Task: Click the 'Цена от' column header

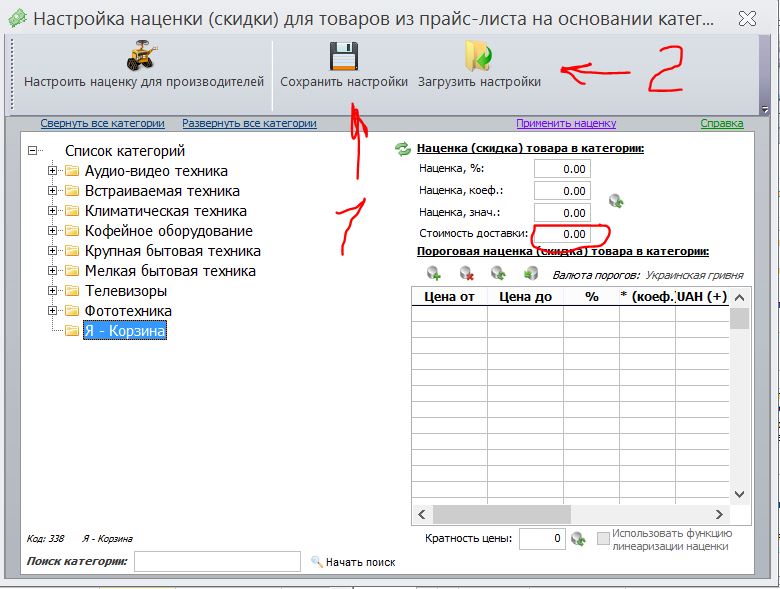Action: tap(450, 297)
